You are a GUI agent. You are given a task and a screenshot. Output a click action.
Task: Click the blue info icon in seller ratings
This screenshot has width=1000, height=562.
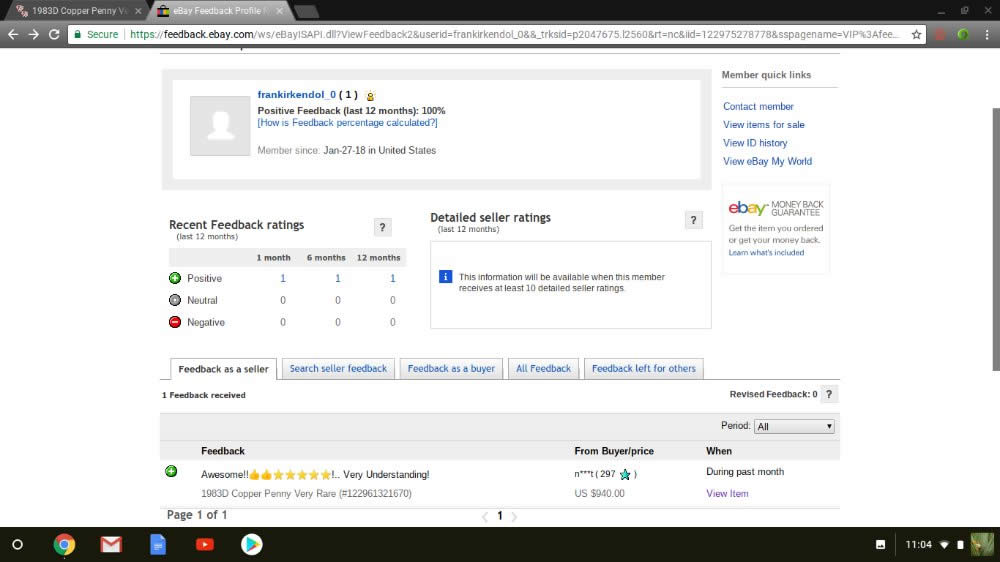445,276
